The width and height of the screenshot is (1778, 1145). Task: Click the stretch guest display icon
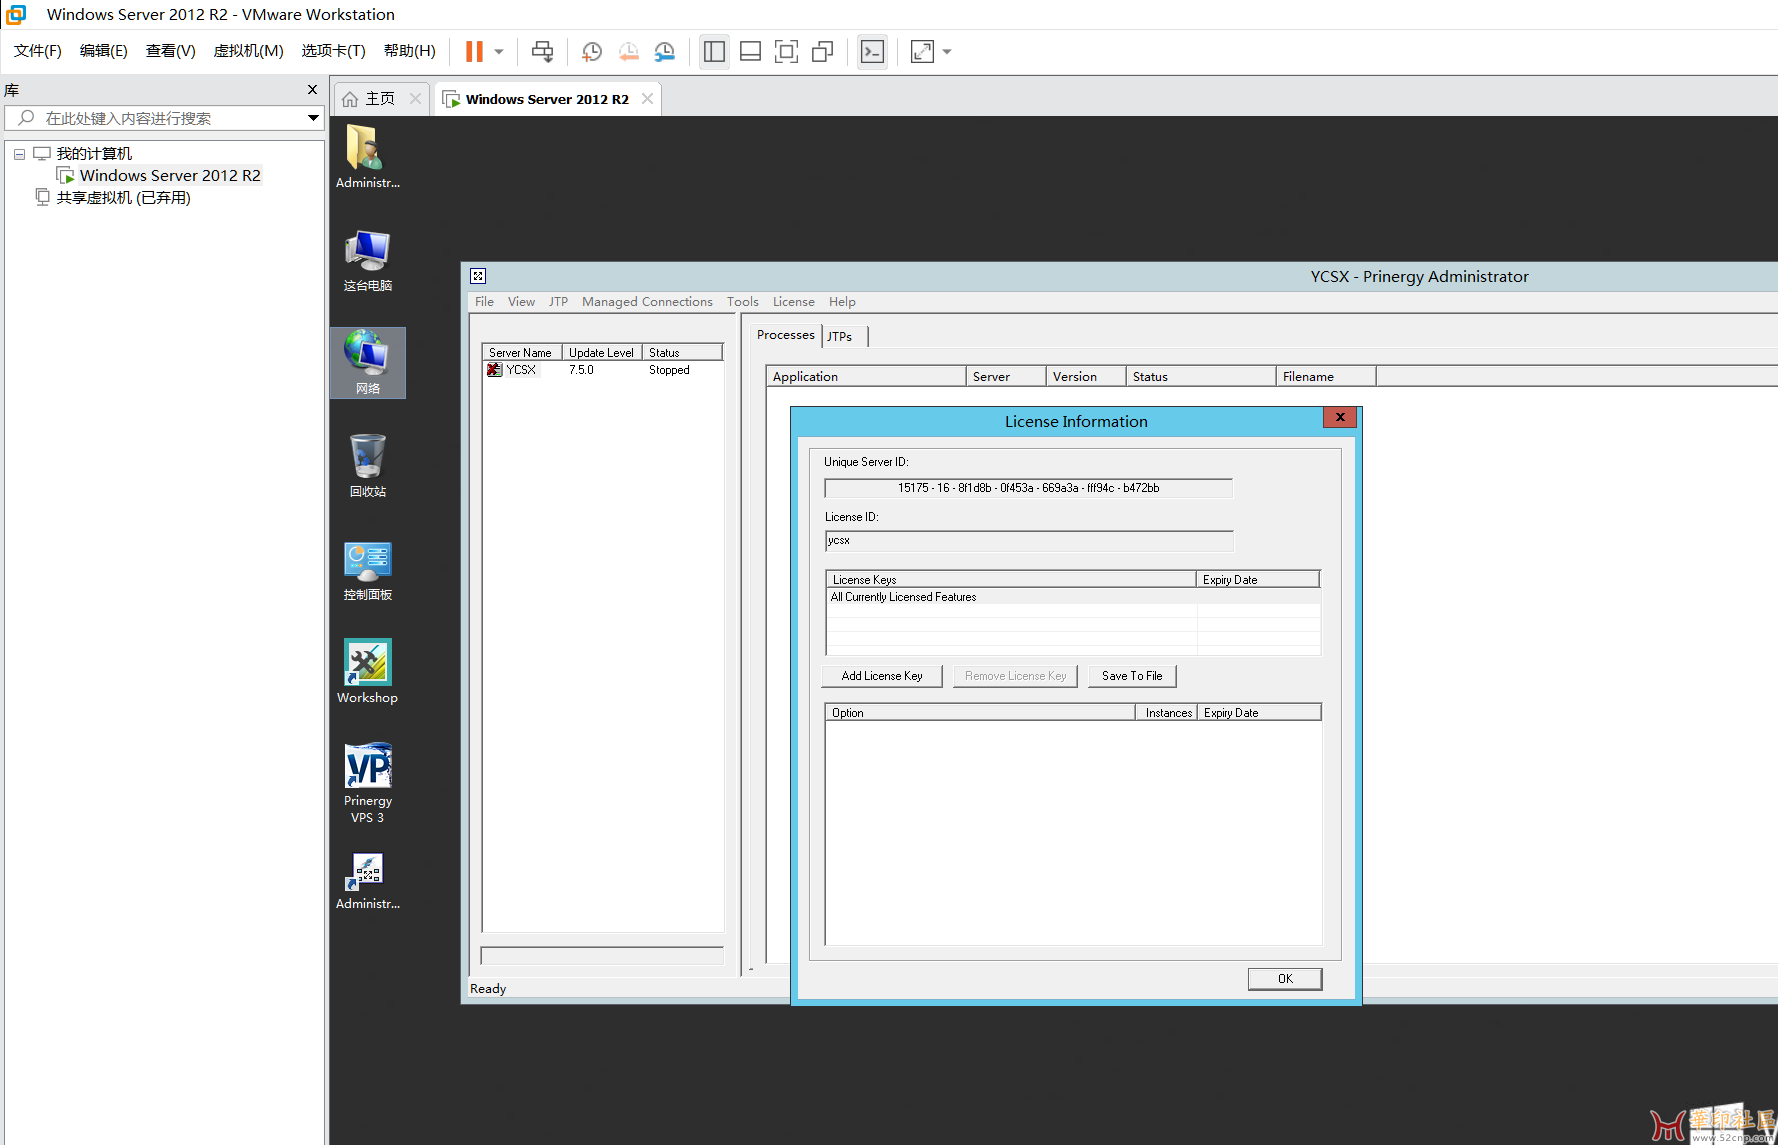click(x=922, y=51)
